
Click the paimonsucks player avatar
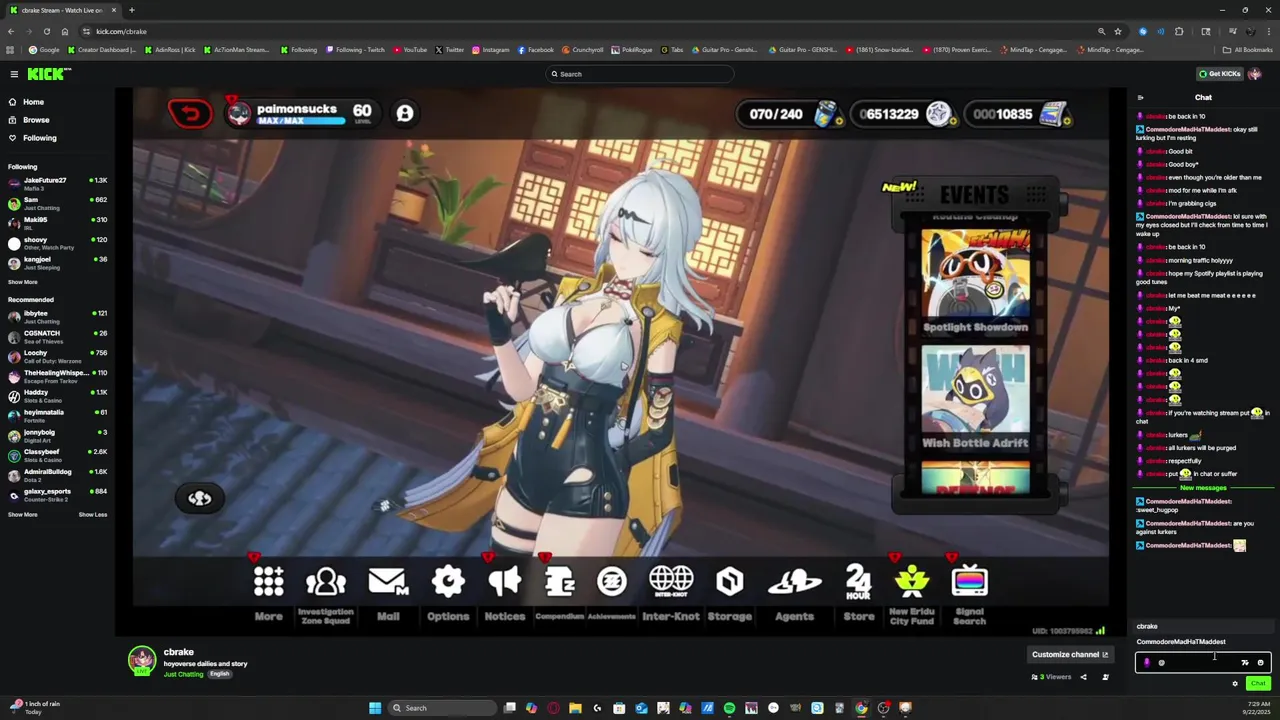coord(239,114)
